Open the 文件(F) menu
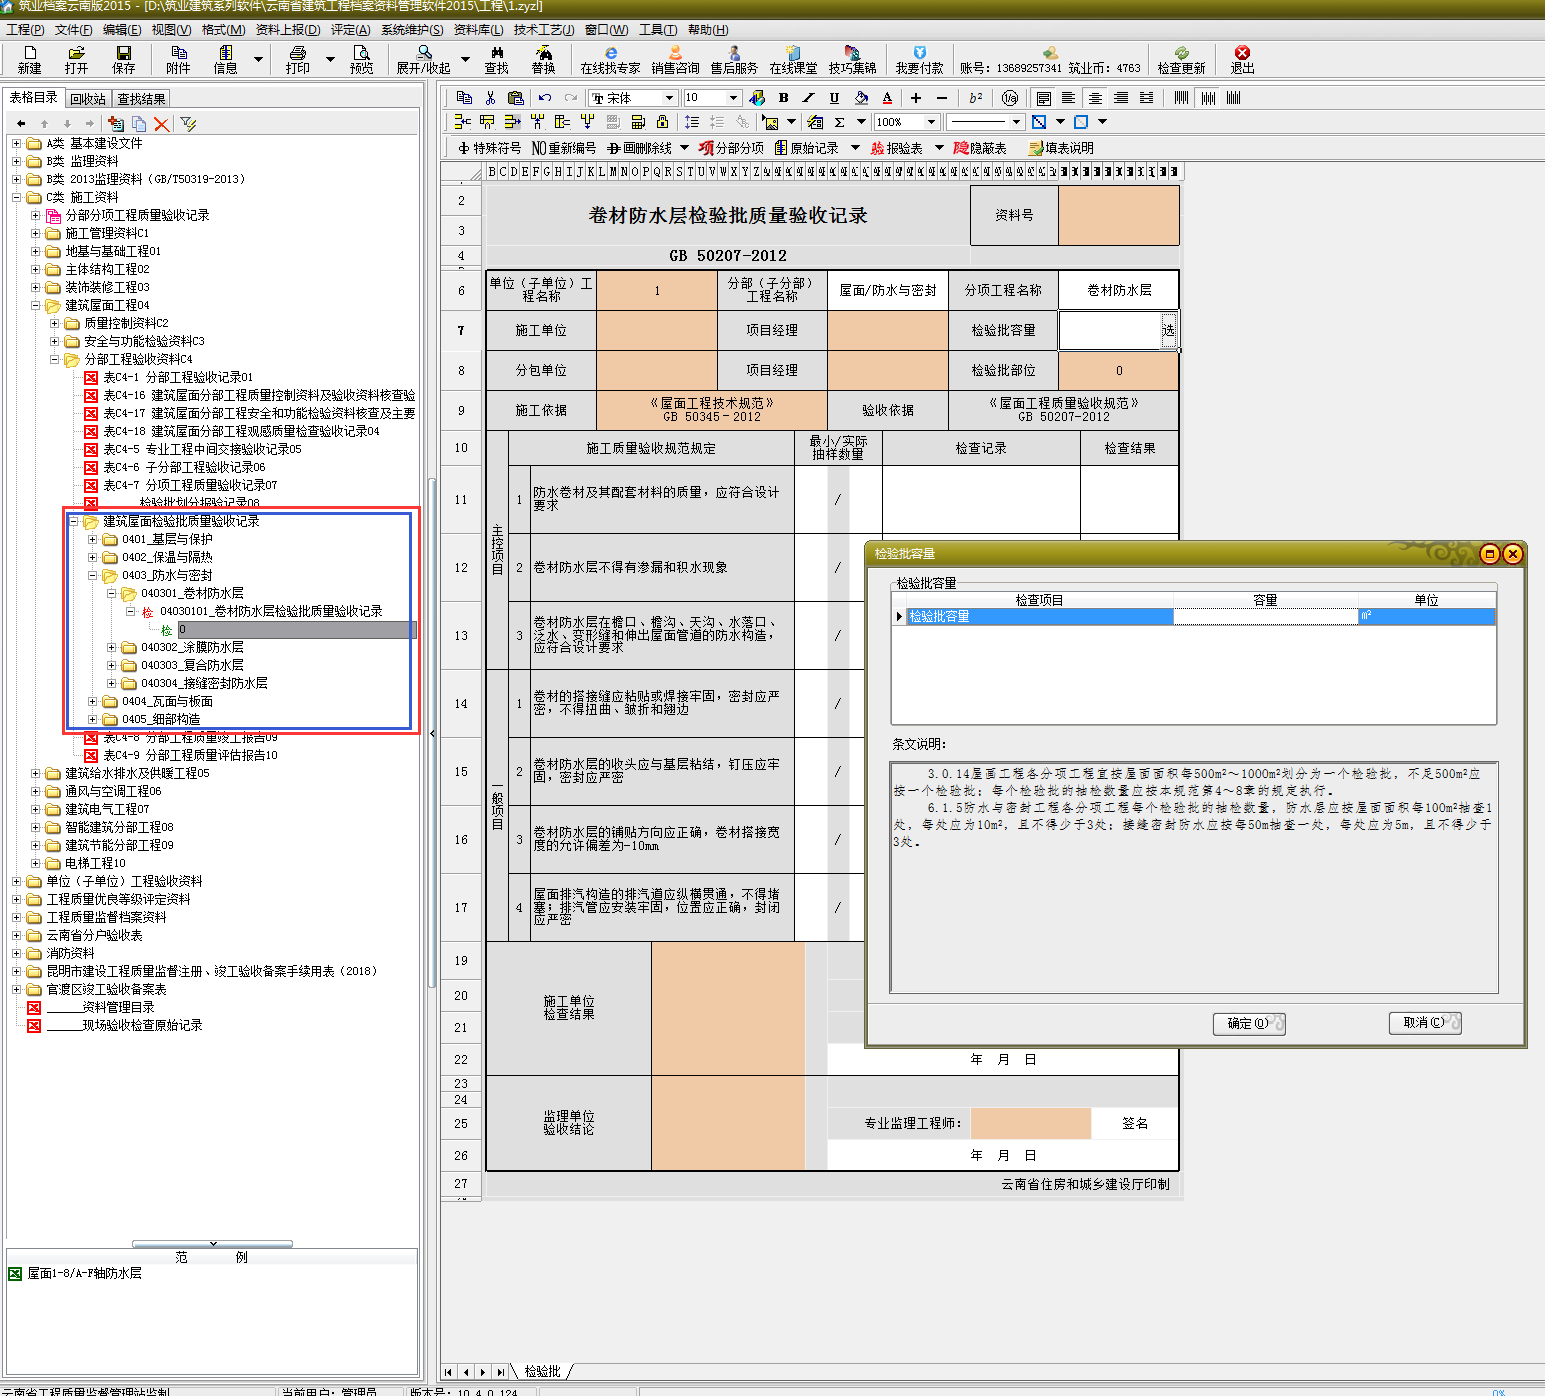1545x1396 pixels. click(x=73, y=30)
